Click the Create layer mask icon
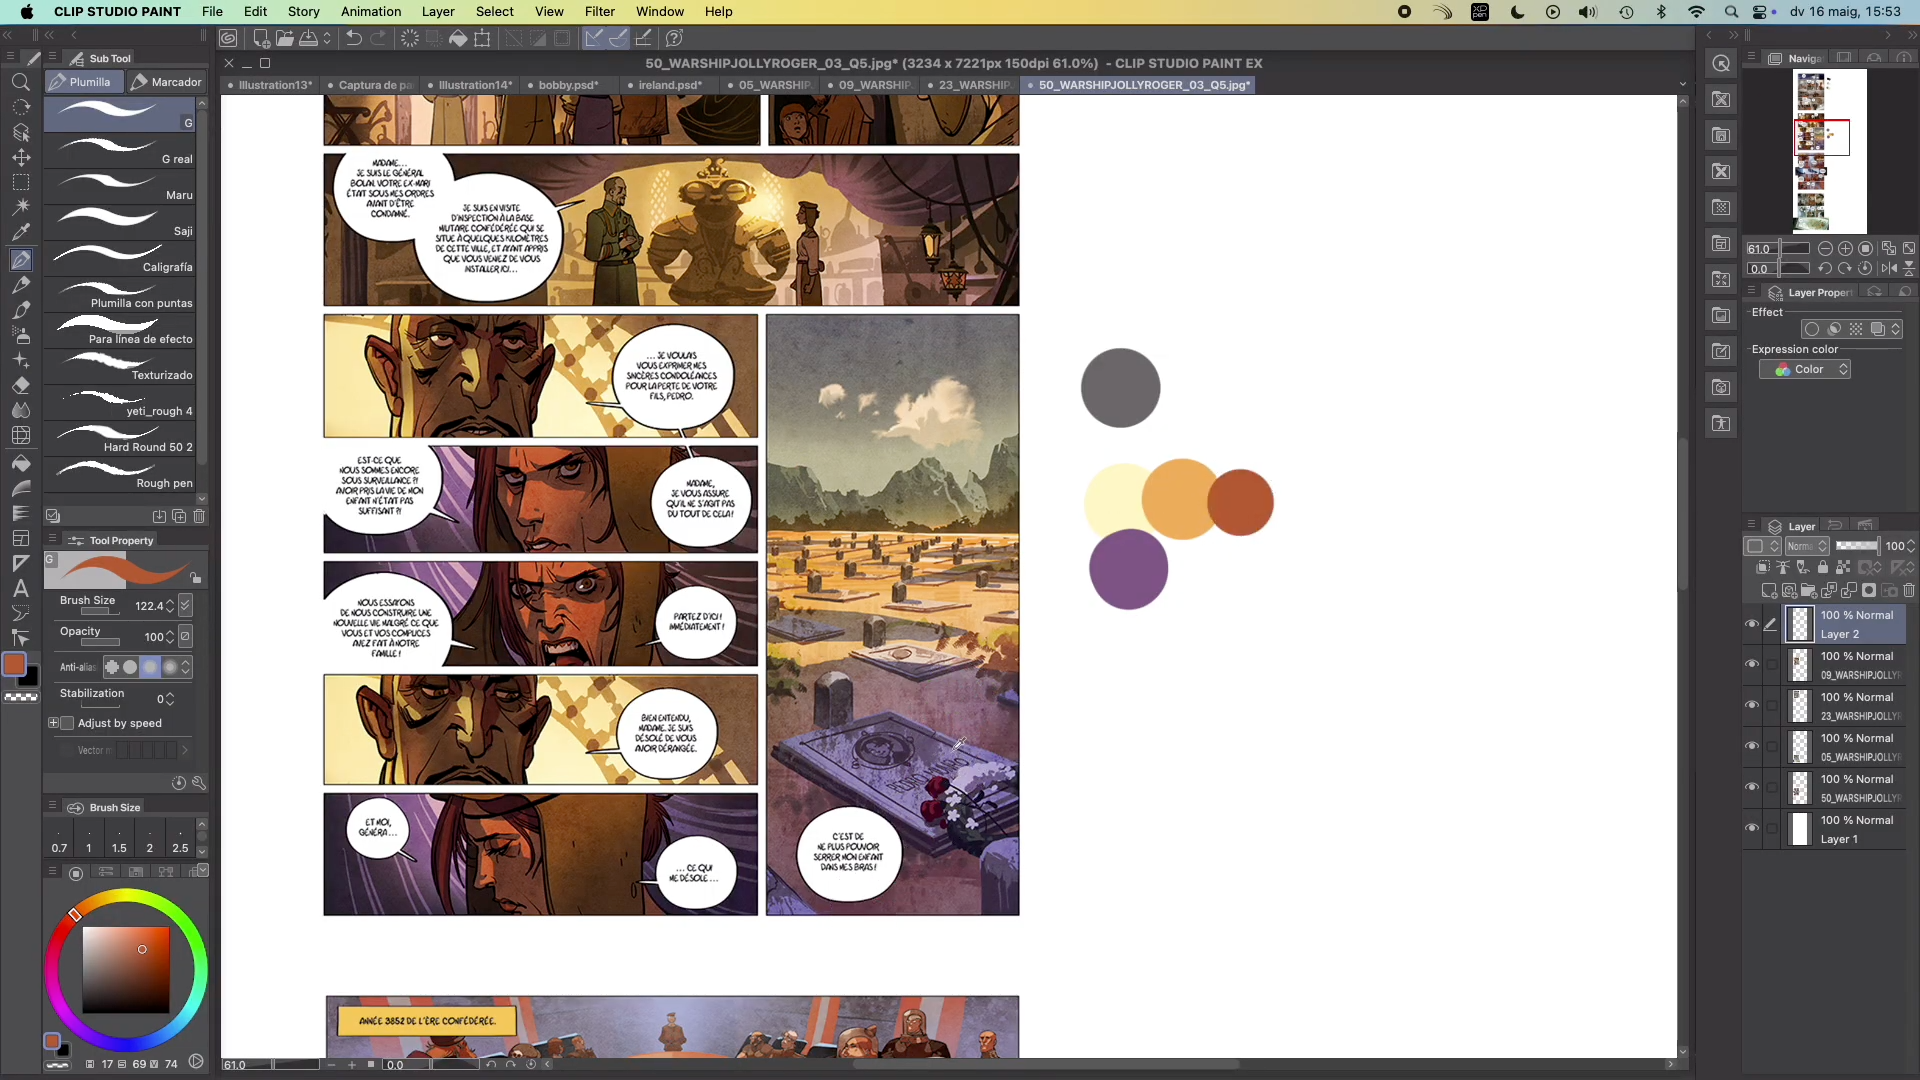This screenshot has height=1080, width=1920. [1869, 591]
